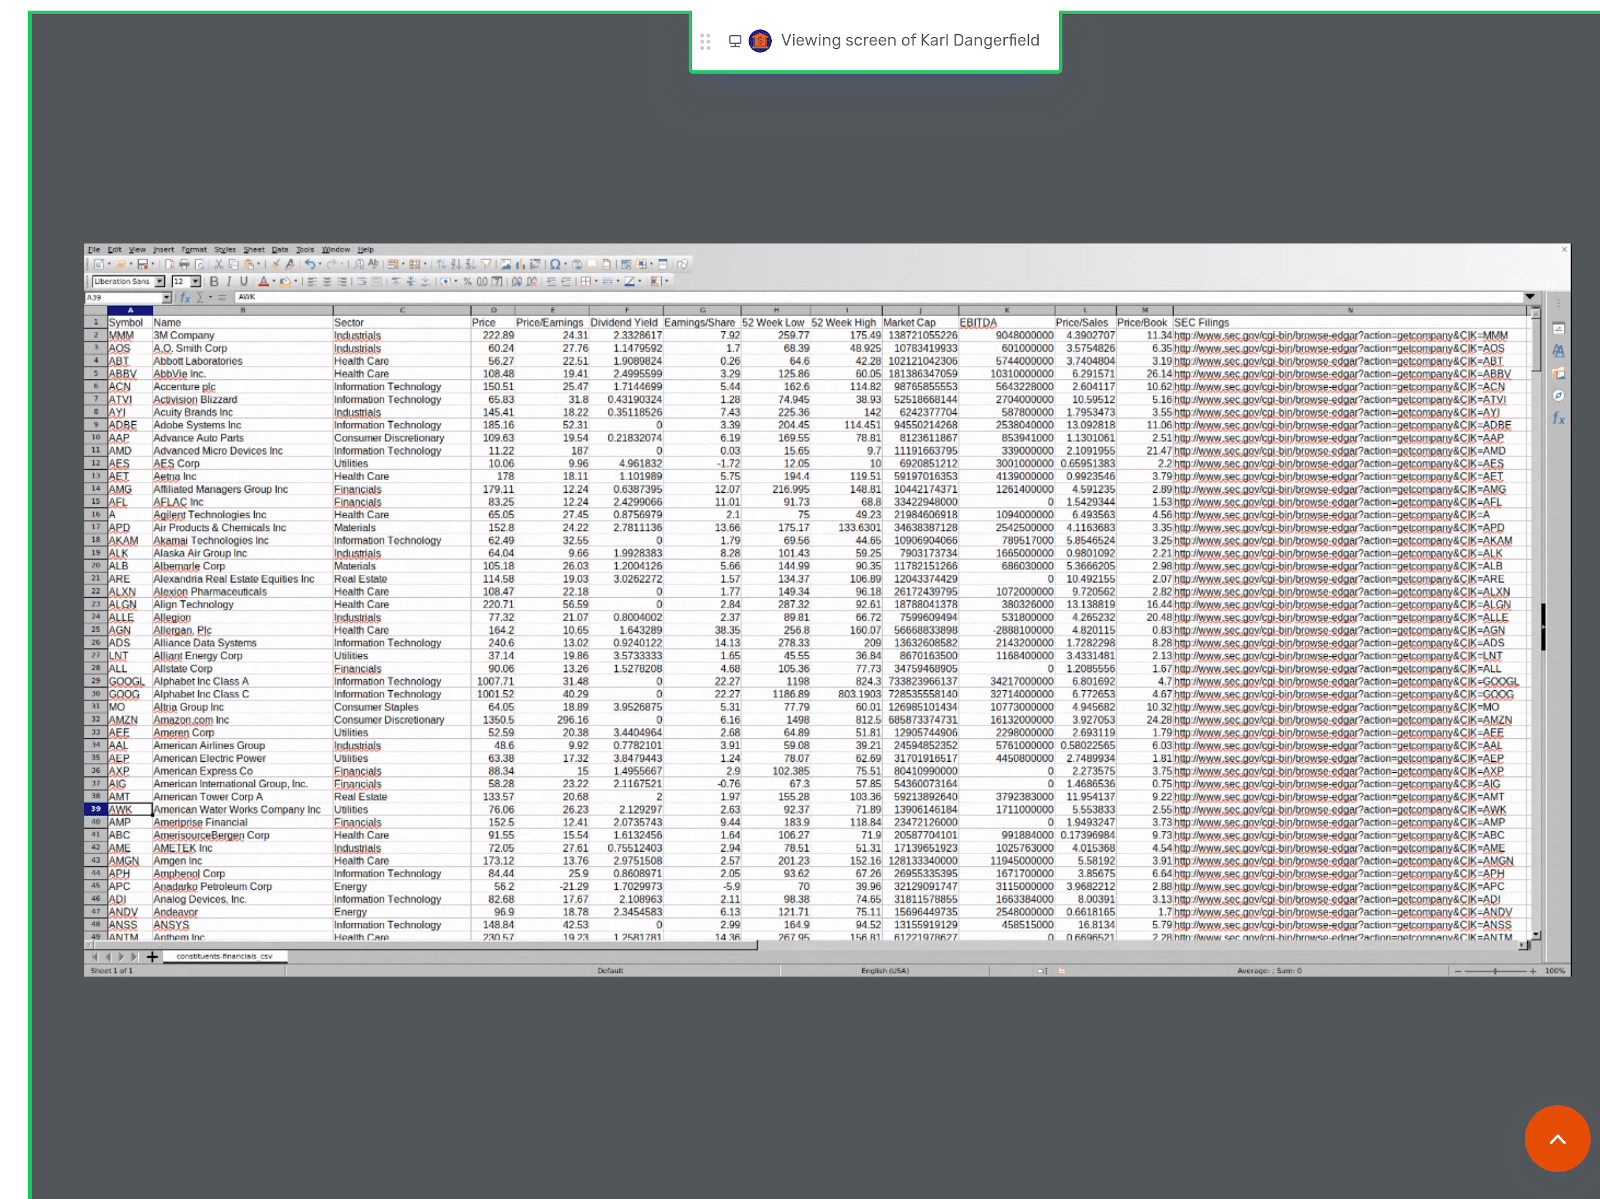Screen dimensions: 1600x1199
Task: Open the font name dropdown
Action: tap(160, 282)
